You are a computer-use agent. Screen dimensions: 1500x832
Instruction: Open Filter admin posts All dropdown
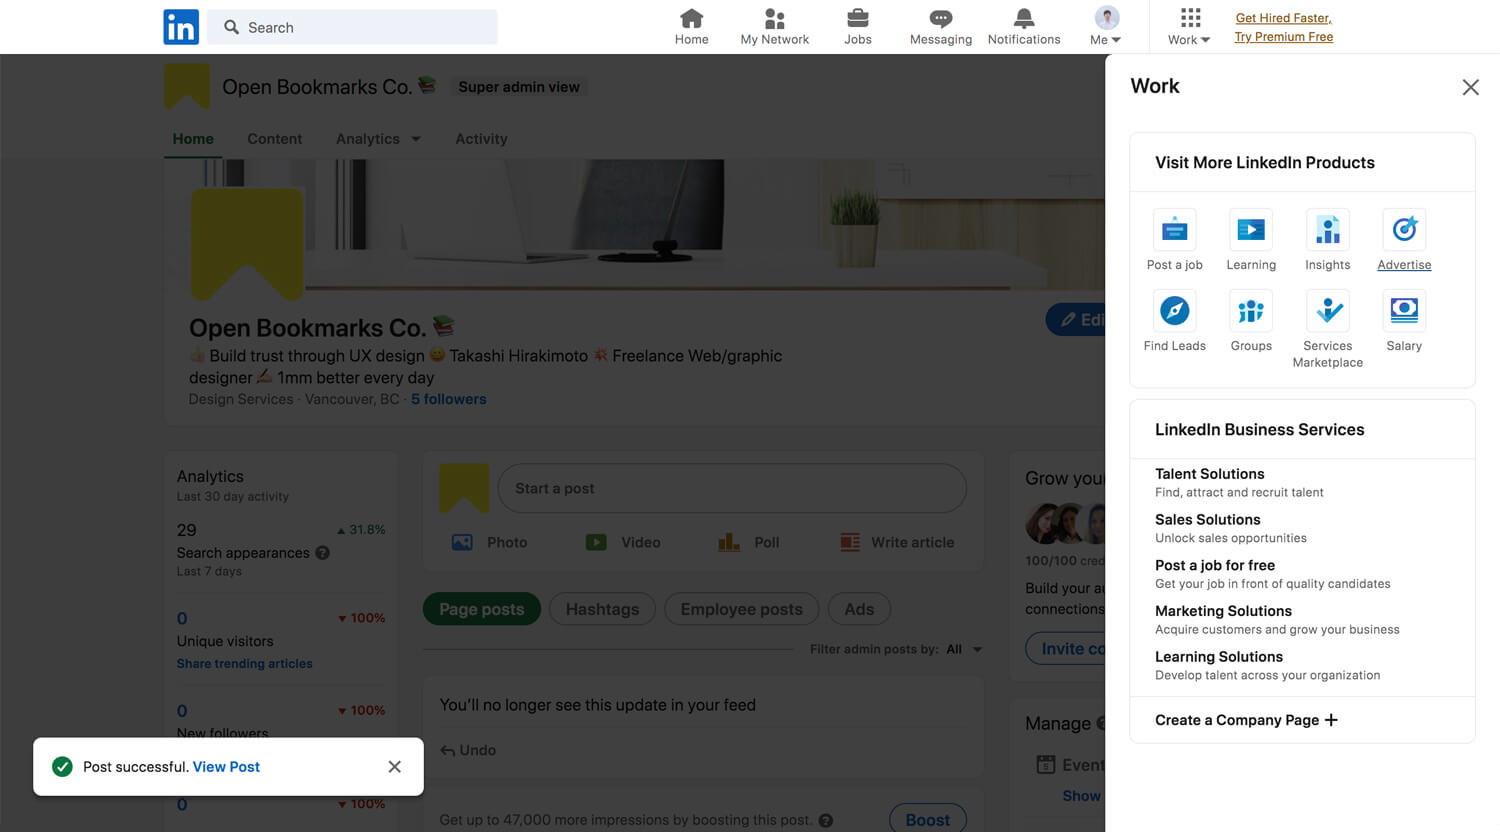coord(964,649)
